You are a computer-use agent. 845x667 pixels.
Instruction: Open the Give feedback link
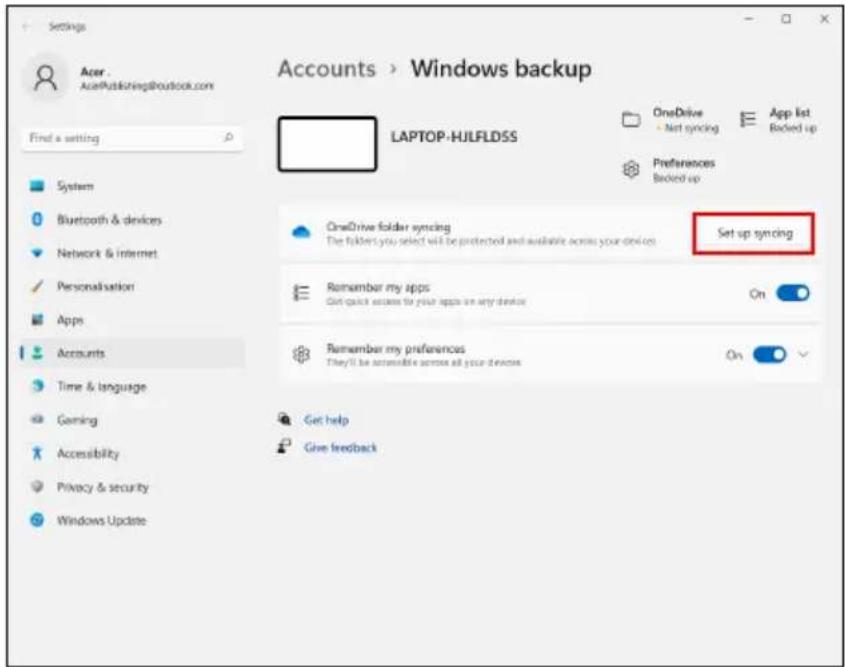pyautogui.click(x=340, y=447)
